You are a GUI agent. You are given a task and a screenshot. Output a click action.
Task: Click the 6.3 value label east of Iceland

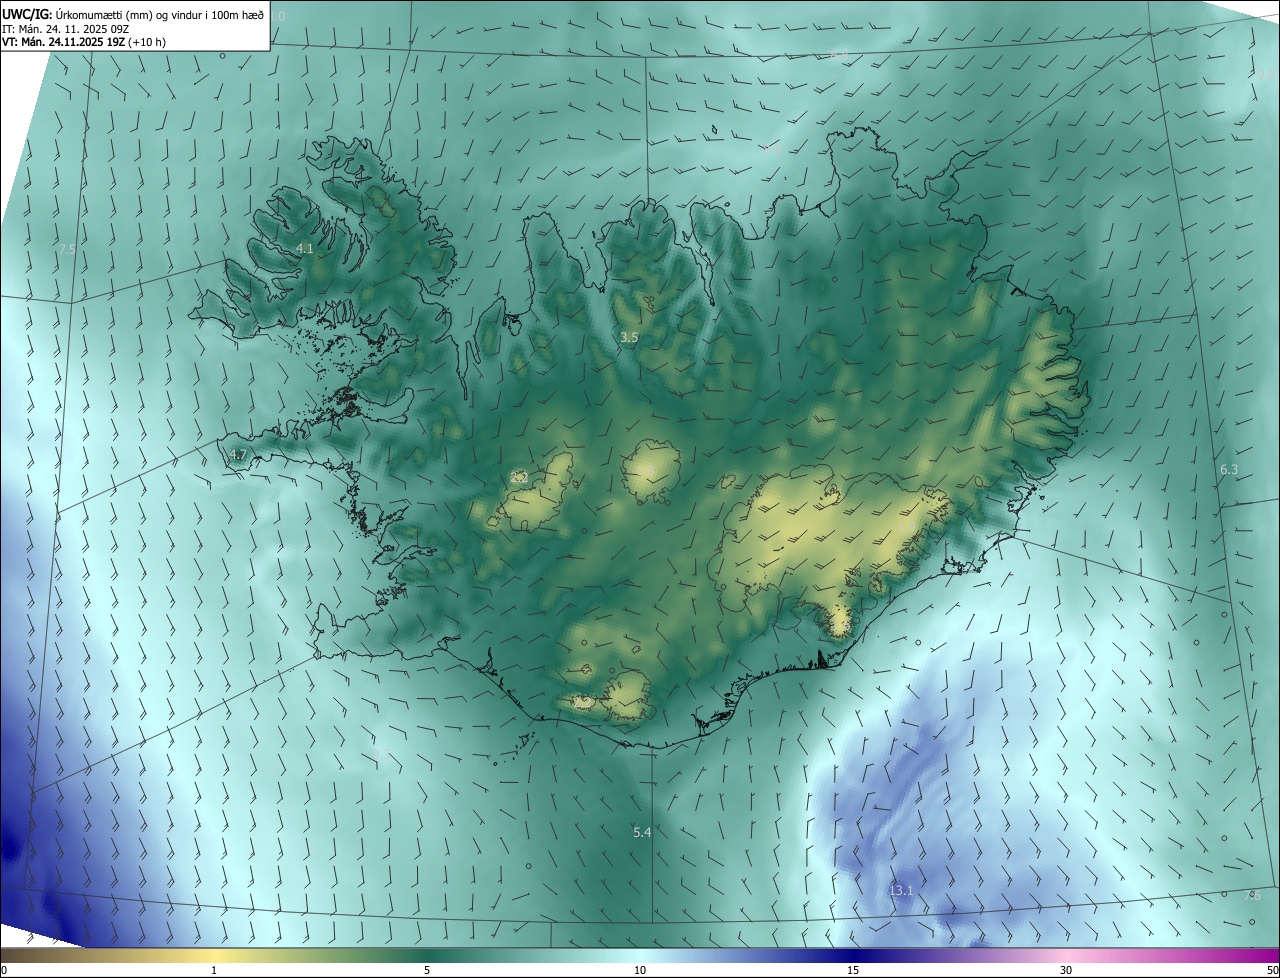1229,470
